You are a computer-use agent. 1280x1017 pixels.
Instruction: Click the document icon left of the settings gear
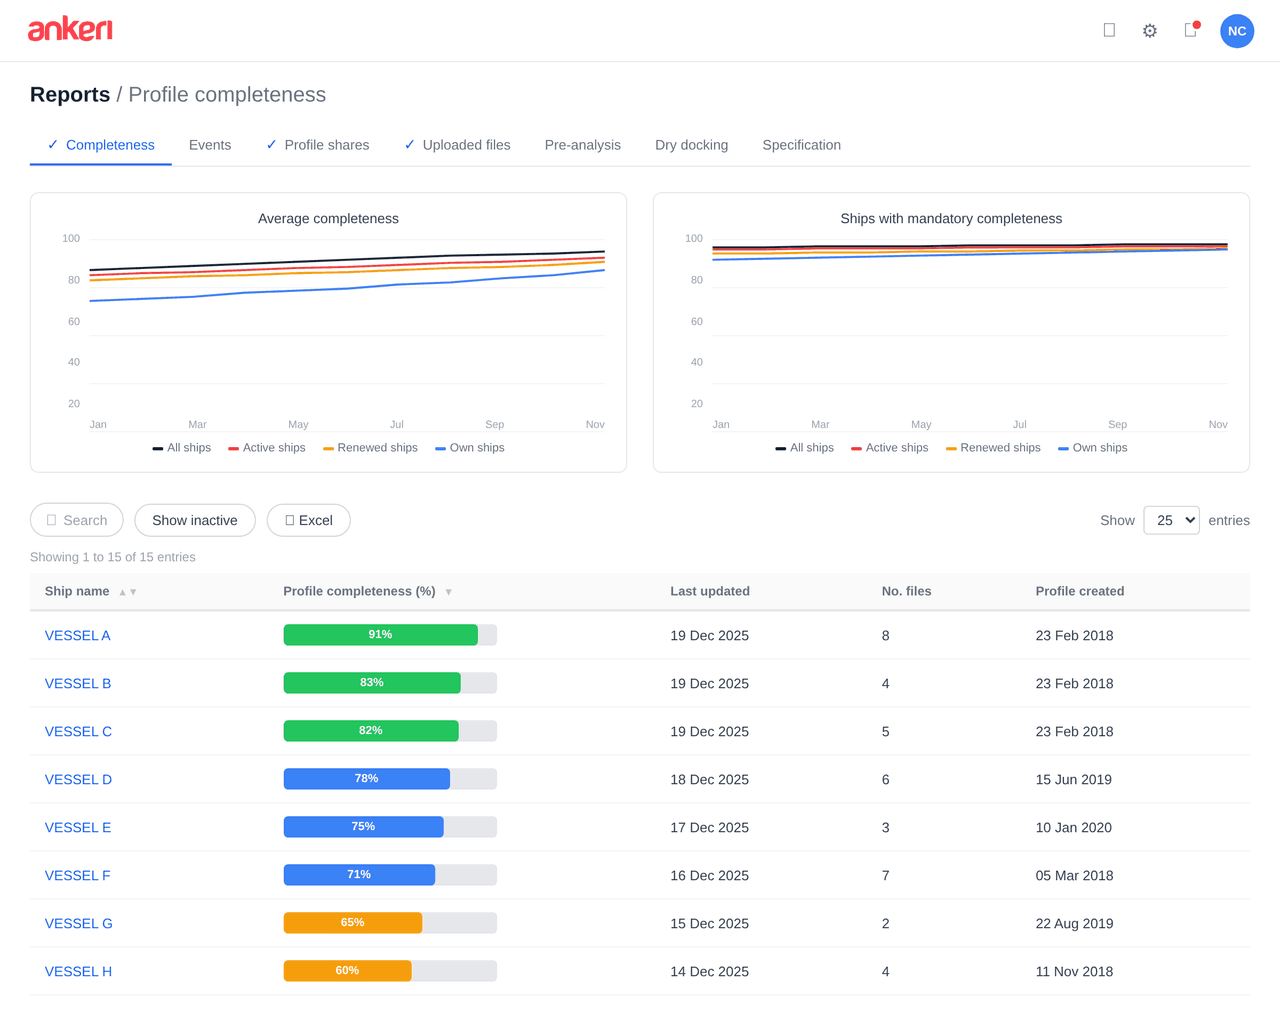(1109, 30)
